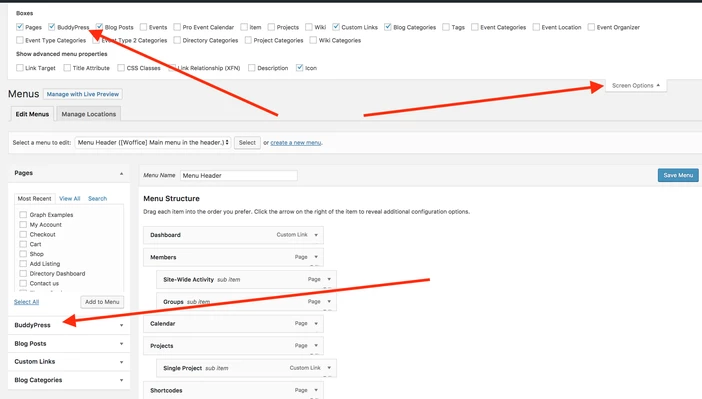Enable the Event Location checkbox
The width and height of the screenshot is (702, 399).
click(x=536, y=27)
